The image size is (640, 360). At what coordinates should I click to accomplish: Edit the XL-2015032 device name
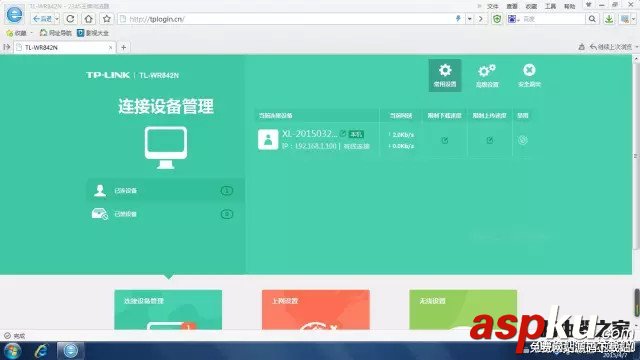coord(343,133)
